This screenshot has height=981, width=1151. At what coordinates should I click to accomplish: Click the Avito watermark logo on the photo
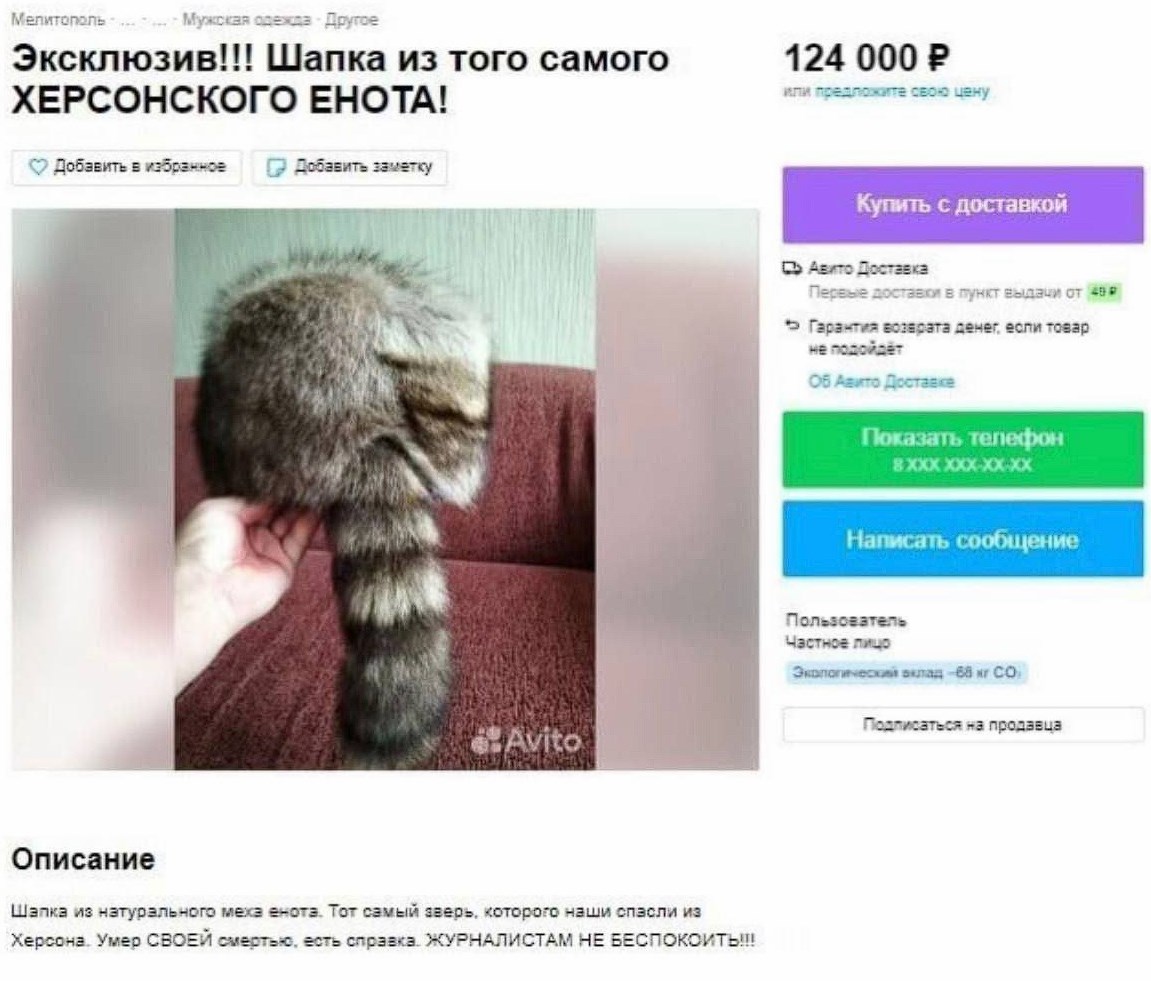(x=526, y=740)
